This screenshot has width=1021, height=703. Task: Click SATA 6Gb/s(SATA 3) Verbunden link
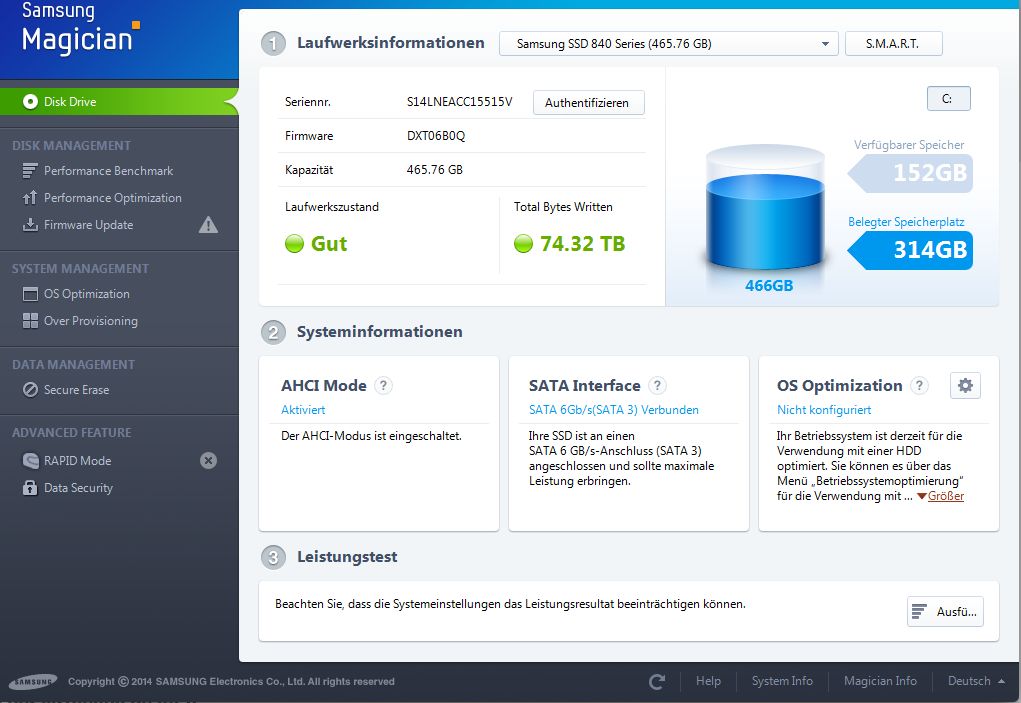pos(613,410)
